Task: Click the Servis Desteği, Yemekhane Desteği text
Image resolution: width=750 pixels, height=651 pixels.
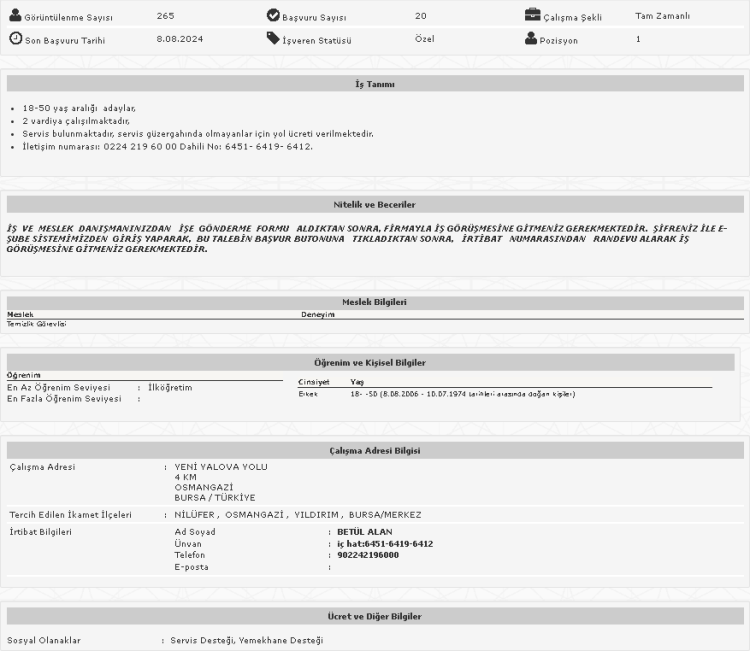Action: coord(246,640)
